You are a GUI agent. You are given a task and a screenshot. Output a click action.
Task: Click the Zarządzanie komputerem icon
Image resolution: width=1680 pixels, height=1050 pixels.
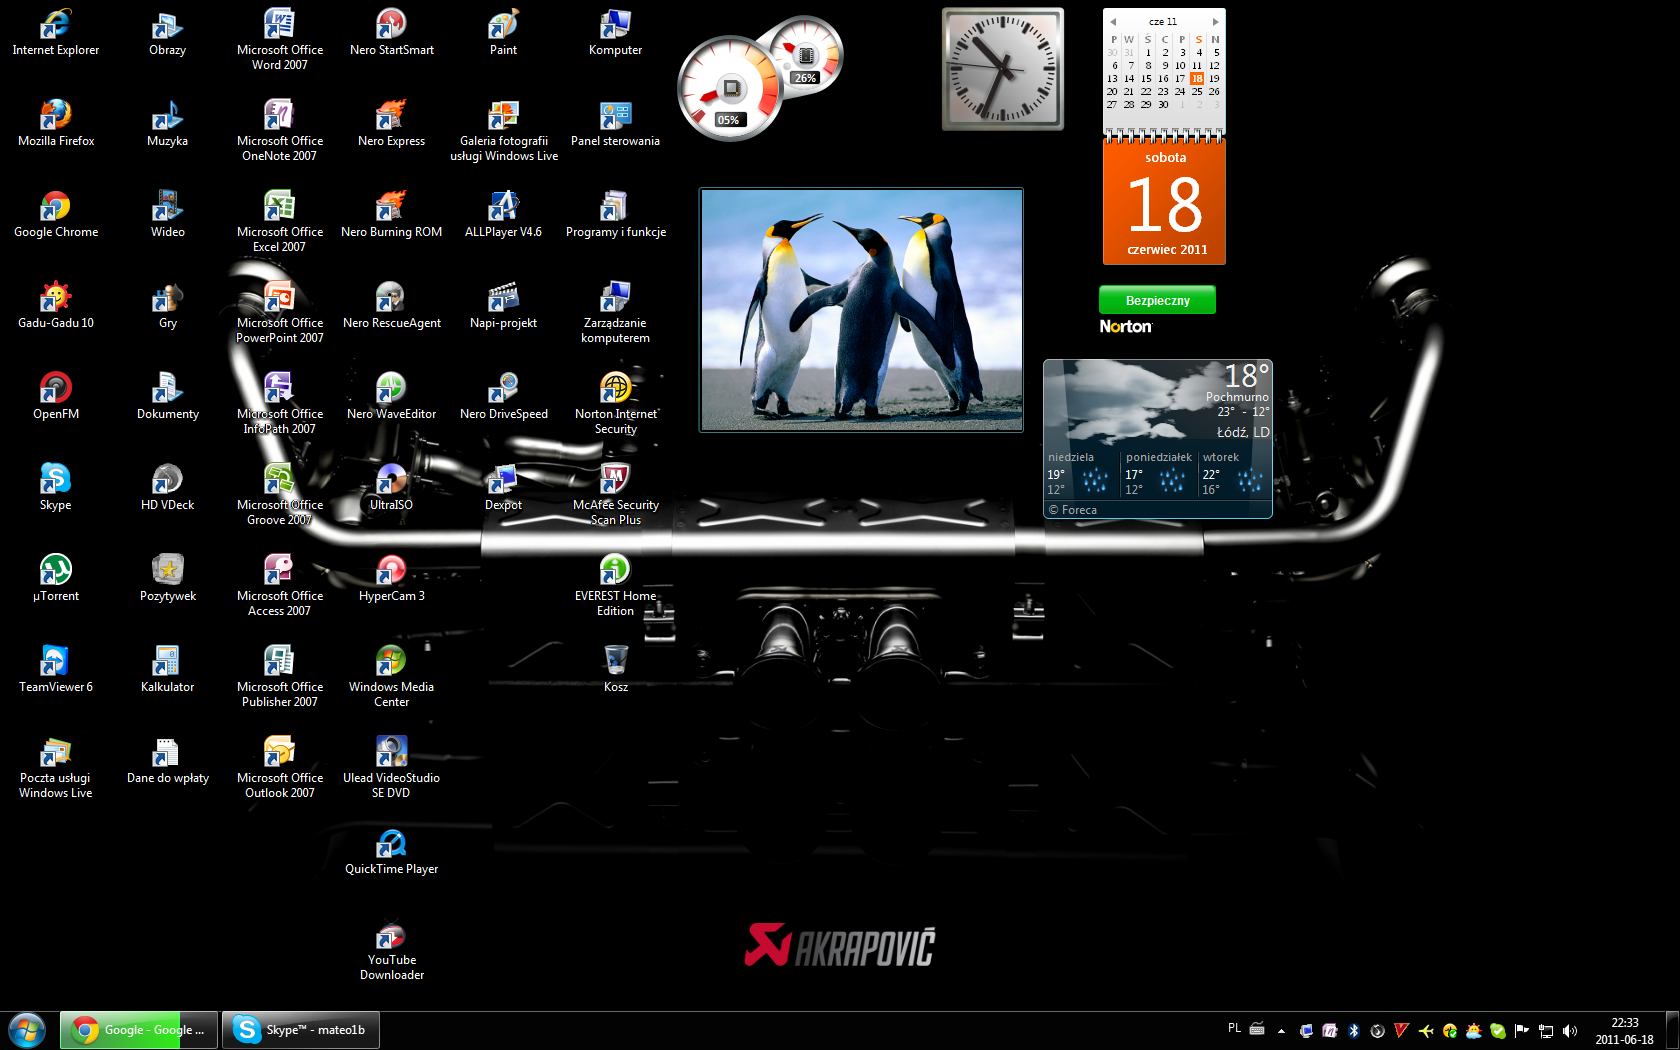coord(616,313)
